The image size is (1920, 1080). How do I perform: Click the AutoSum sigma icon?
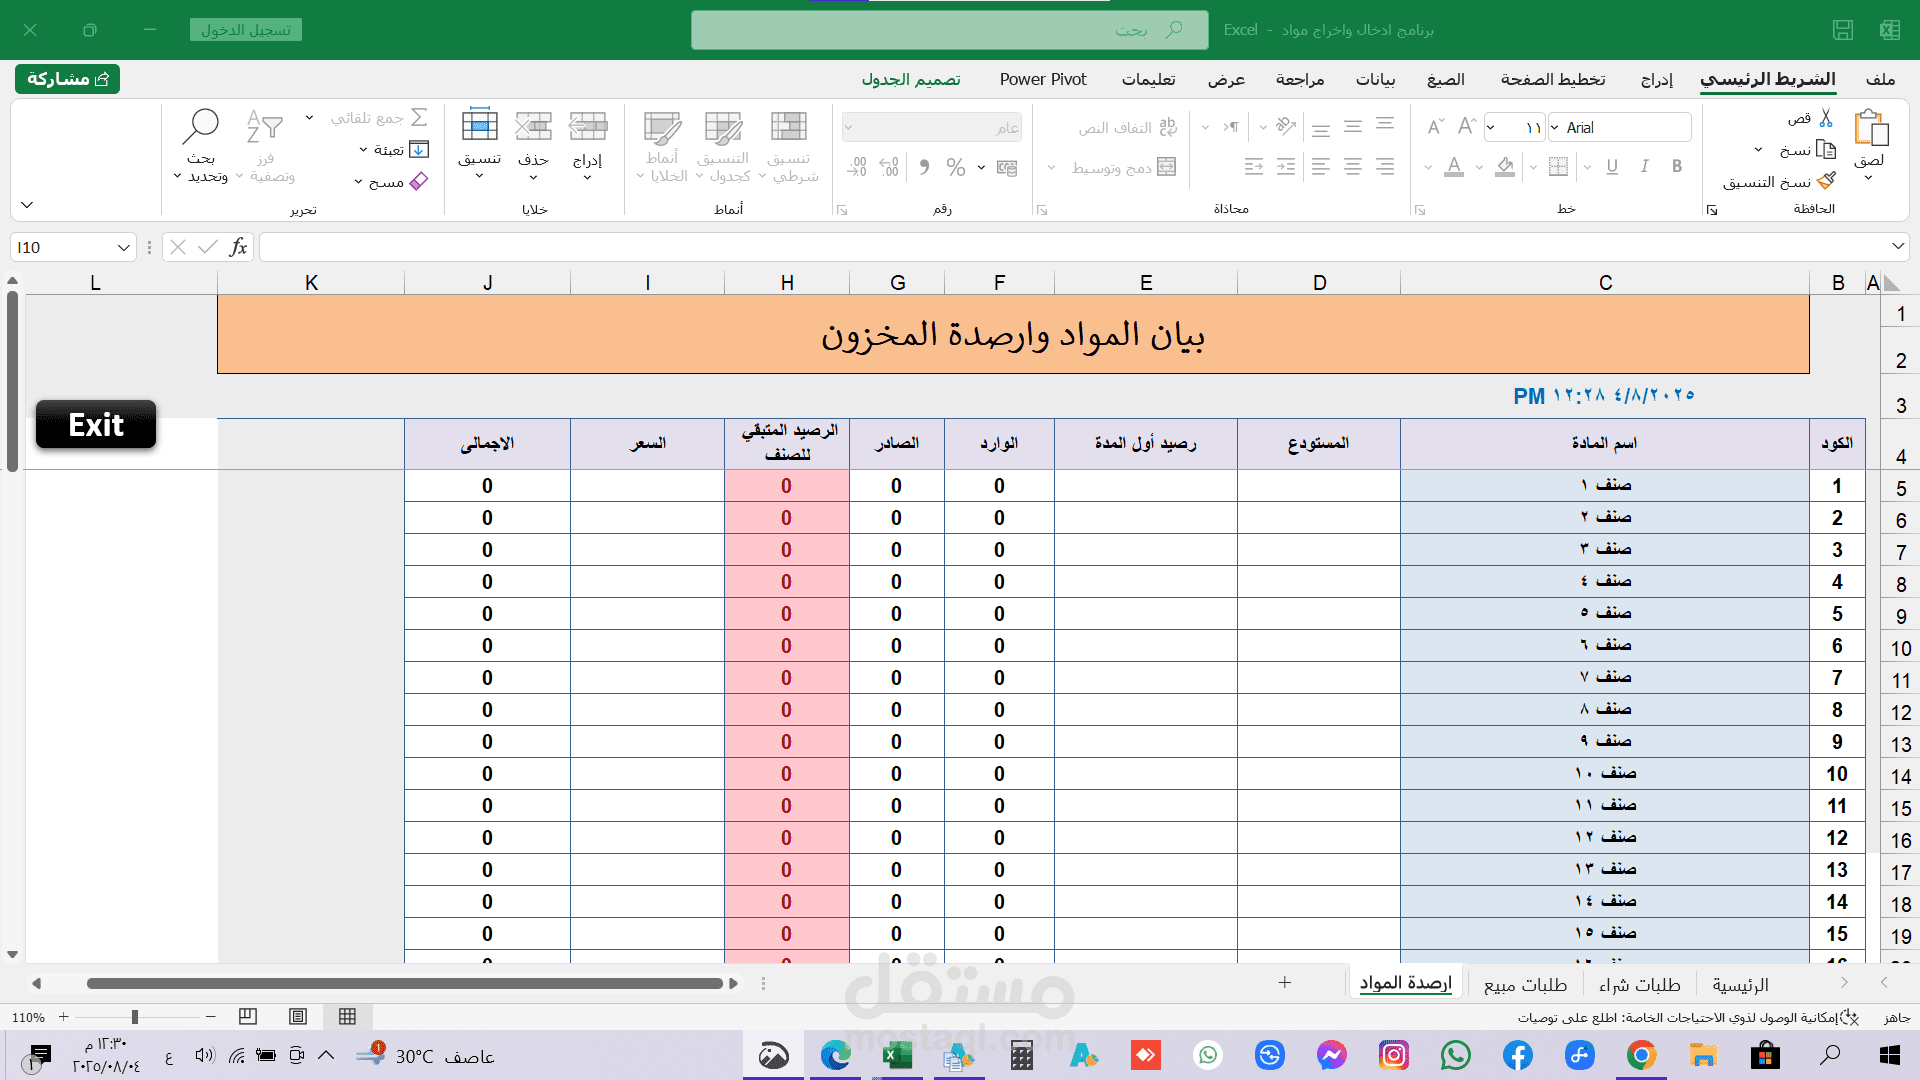click(x=420, y=117)
